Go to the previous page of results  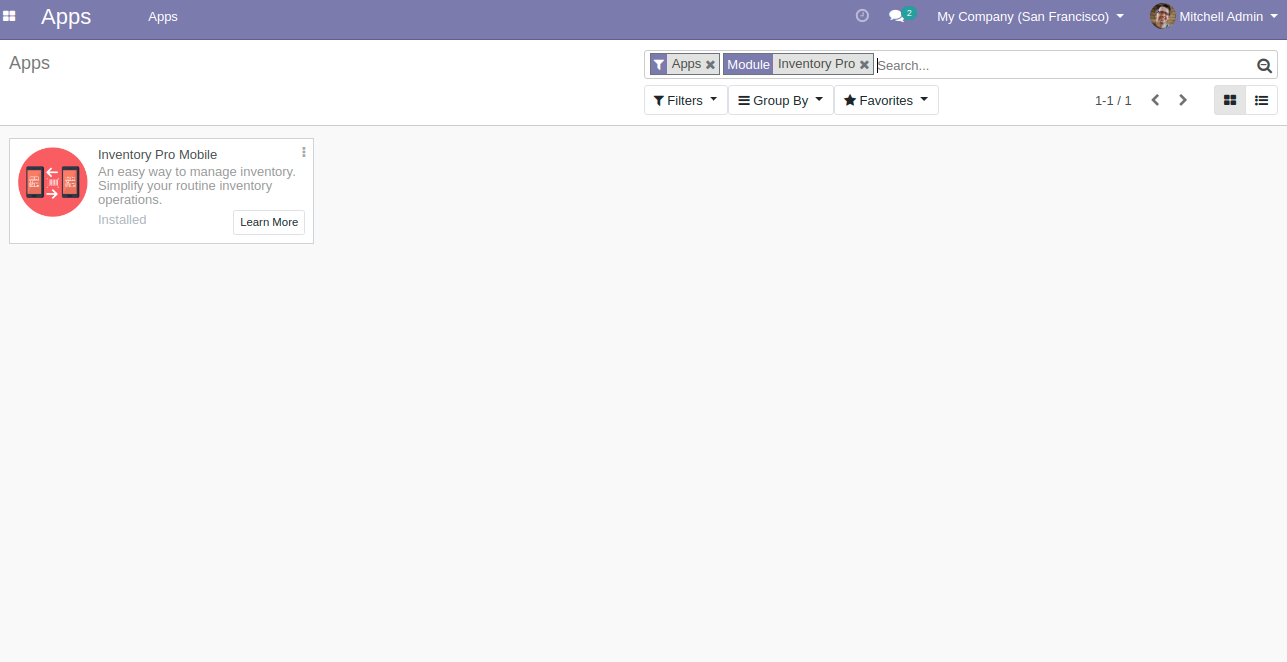1155,100
